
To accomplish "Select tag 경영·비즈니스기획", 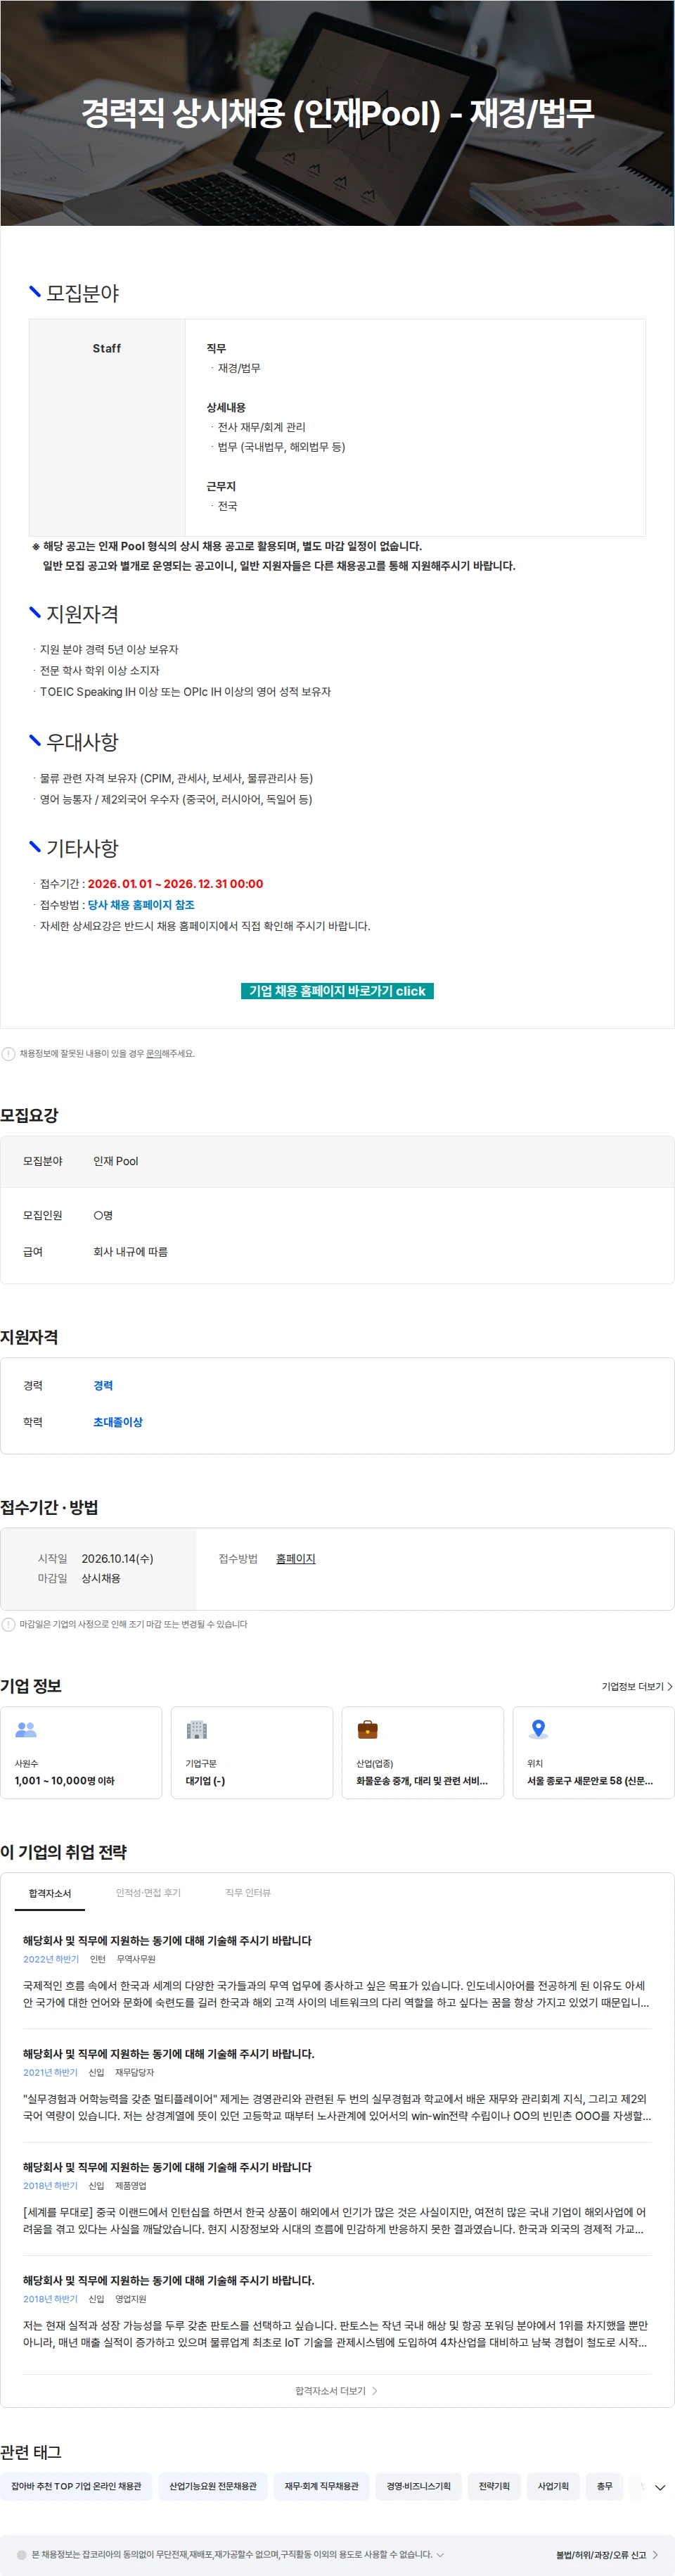I will [418, 2486].
